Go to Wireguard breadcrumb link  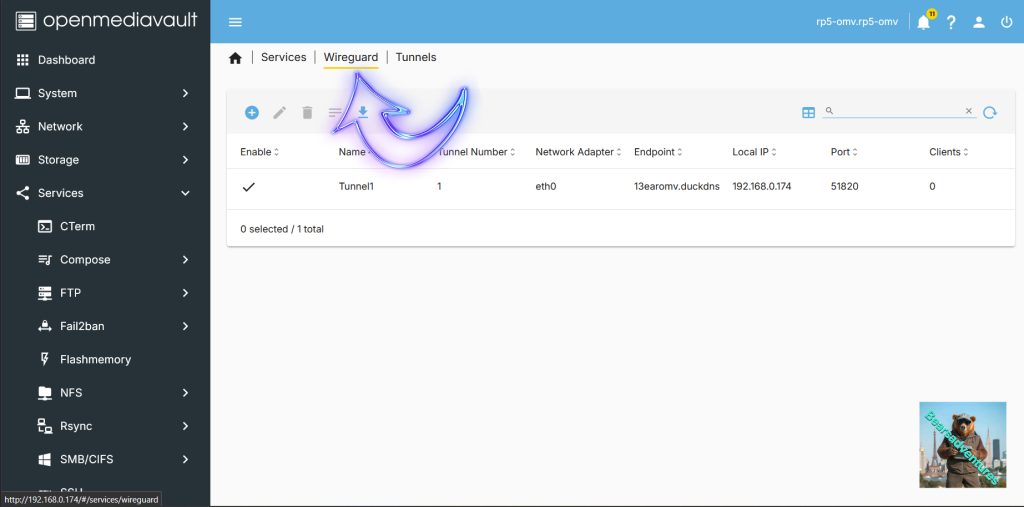(x=351, y=57)
